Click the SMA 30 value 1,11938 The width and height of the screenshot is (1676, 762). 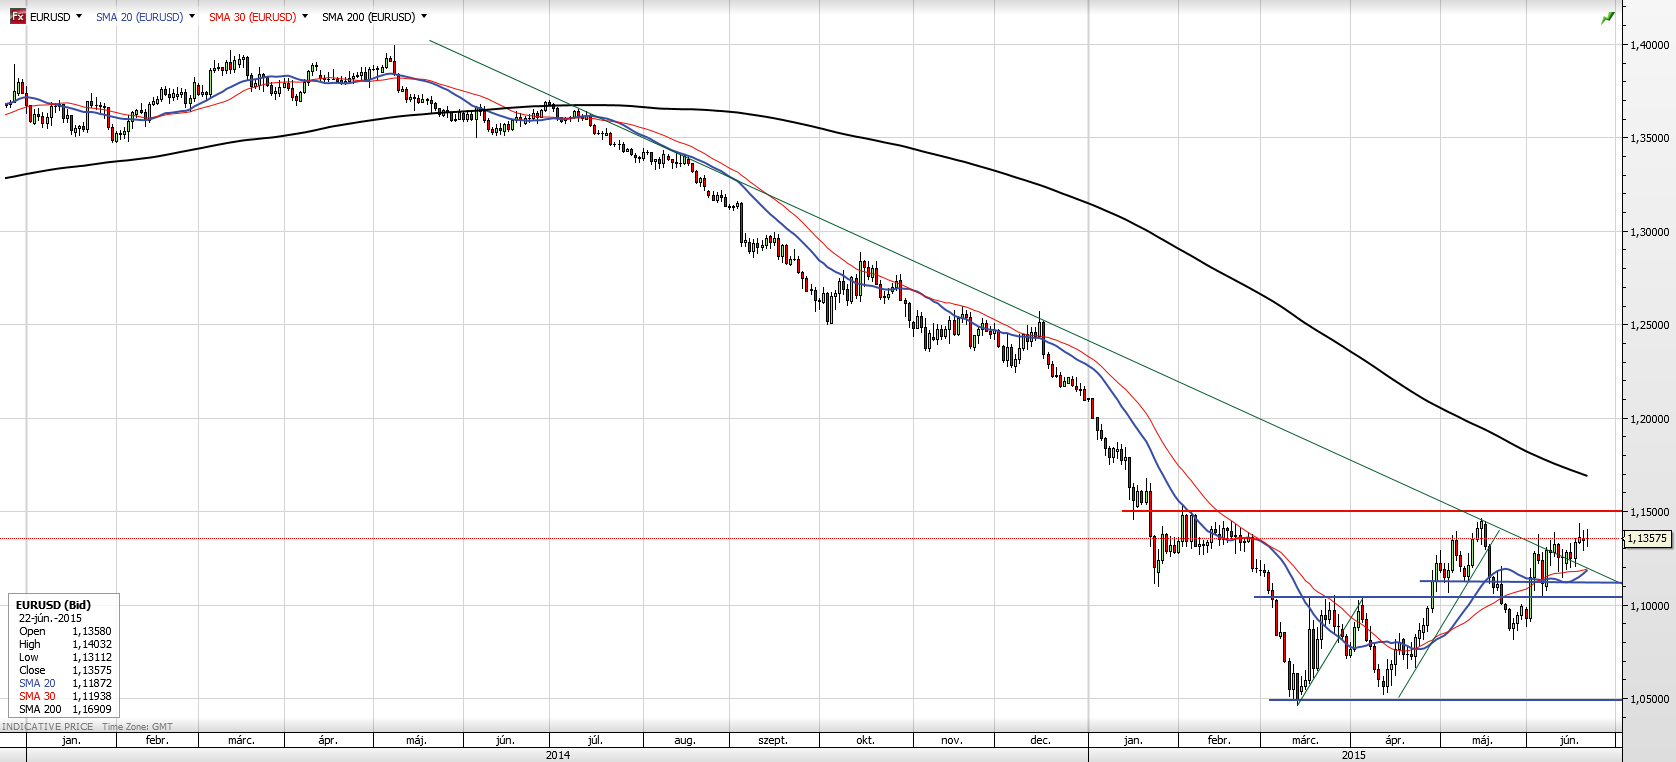click(92, 696)
